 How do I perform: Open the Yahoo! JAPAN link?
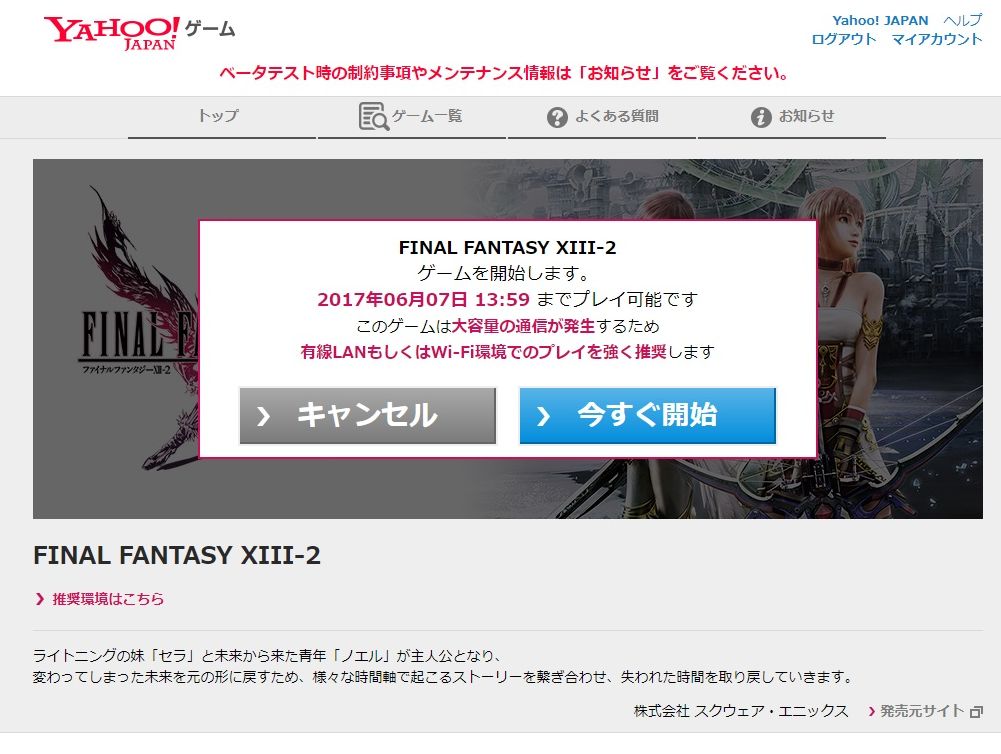click(x=880, y=20)
